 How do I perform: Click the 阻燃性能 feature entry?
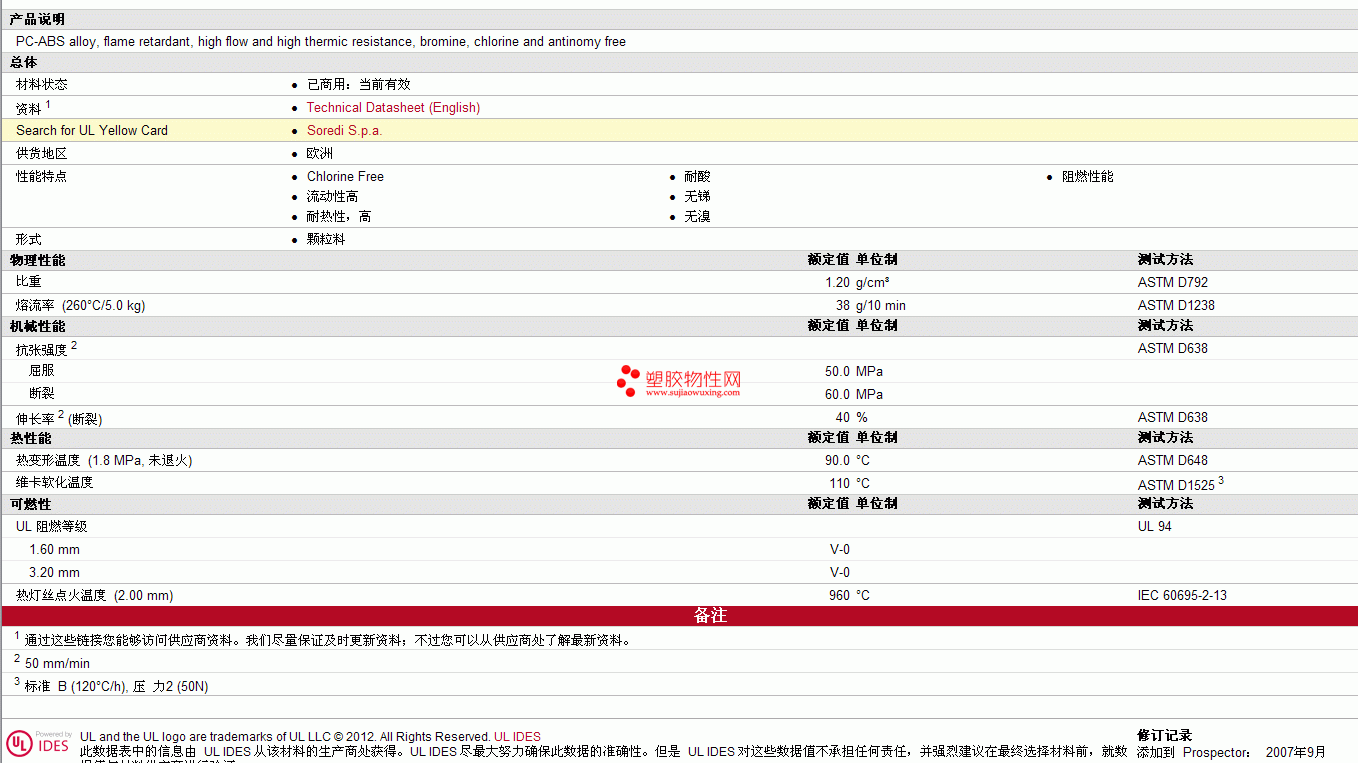(1087, 176)
